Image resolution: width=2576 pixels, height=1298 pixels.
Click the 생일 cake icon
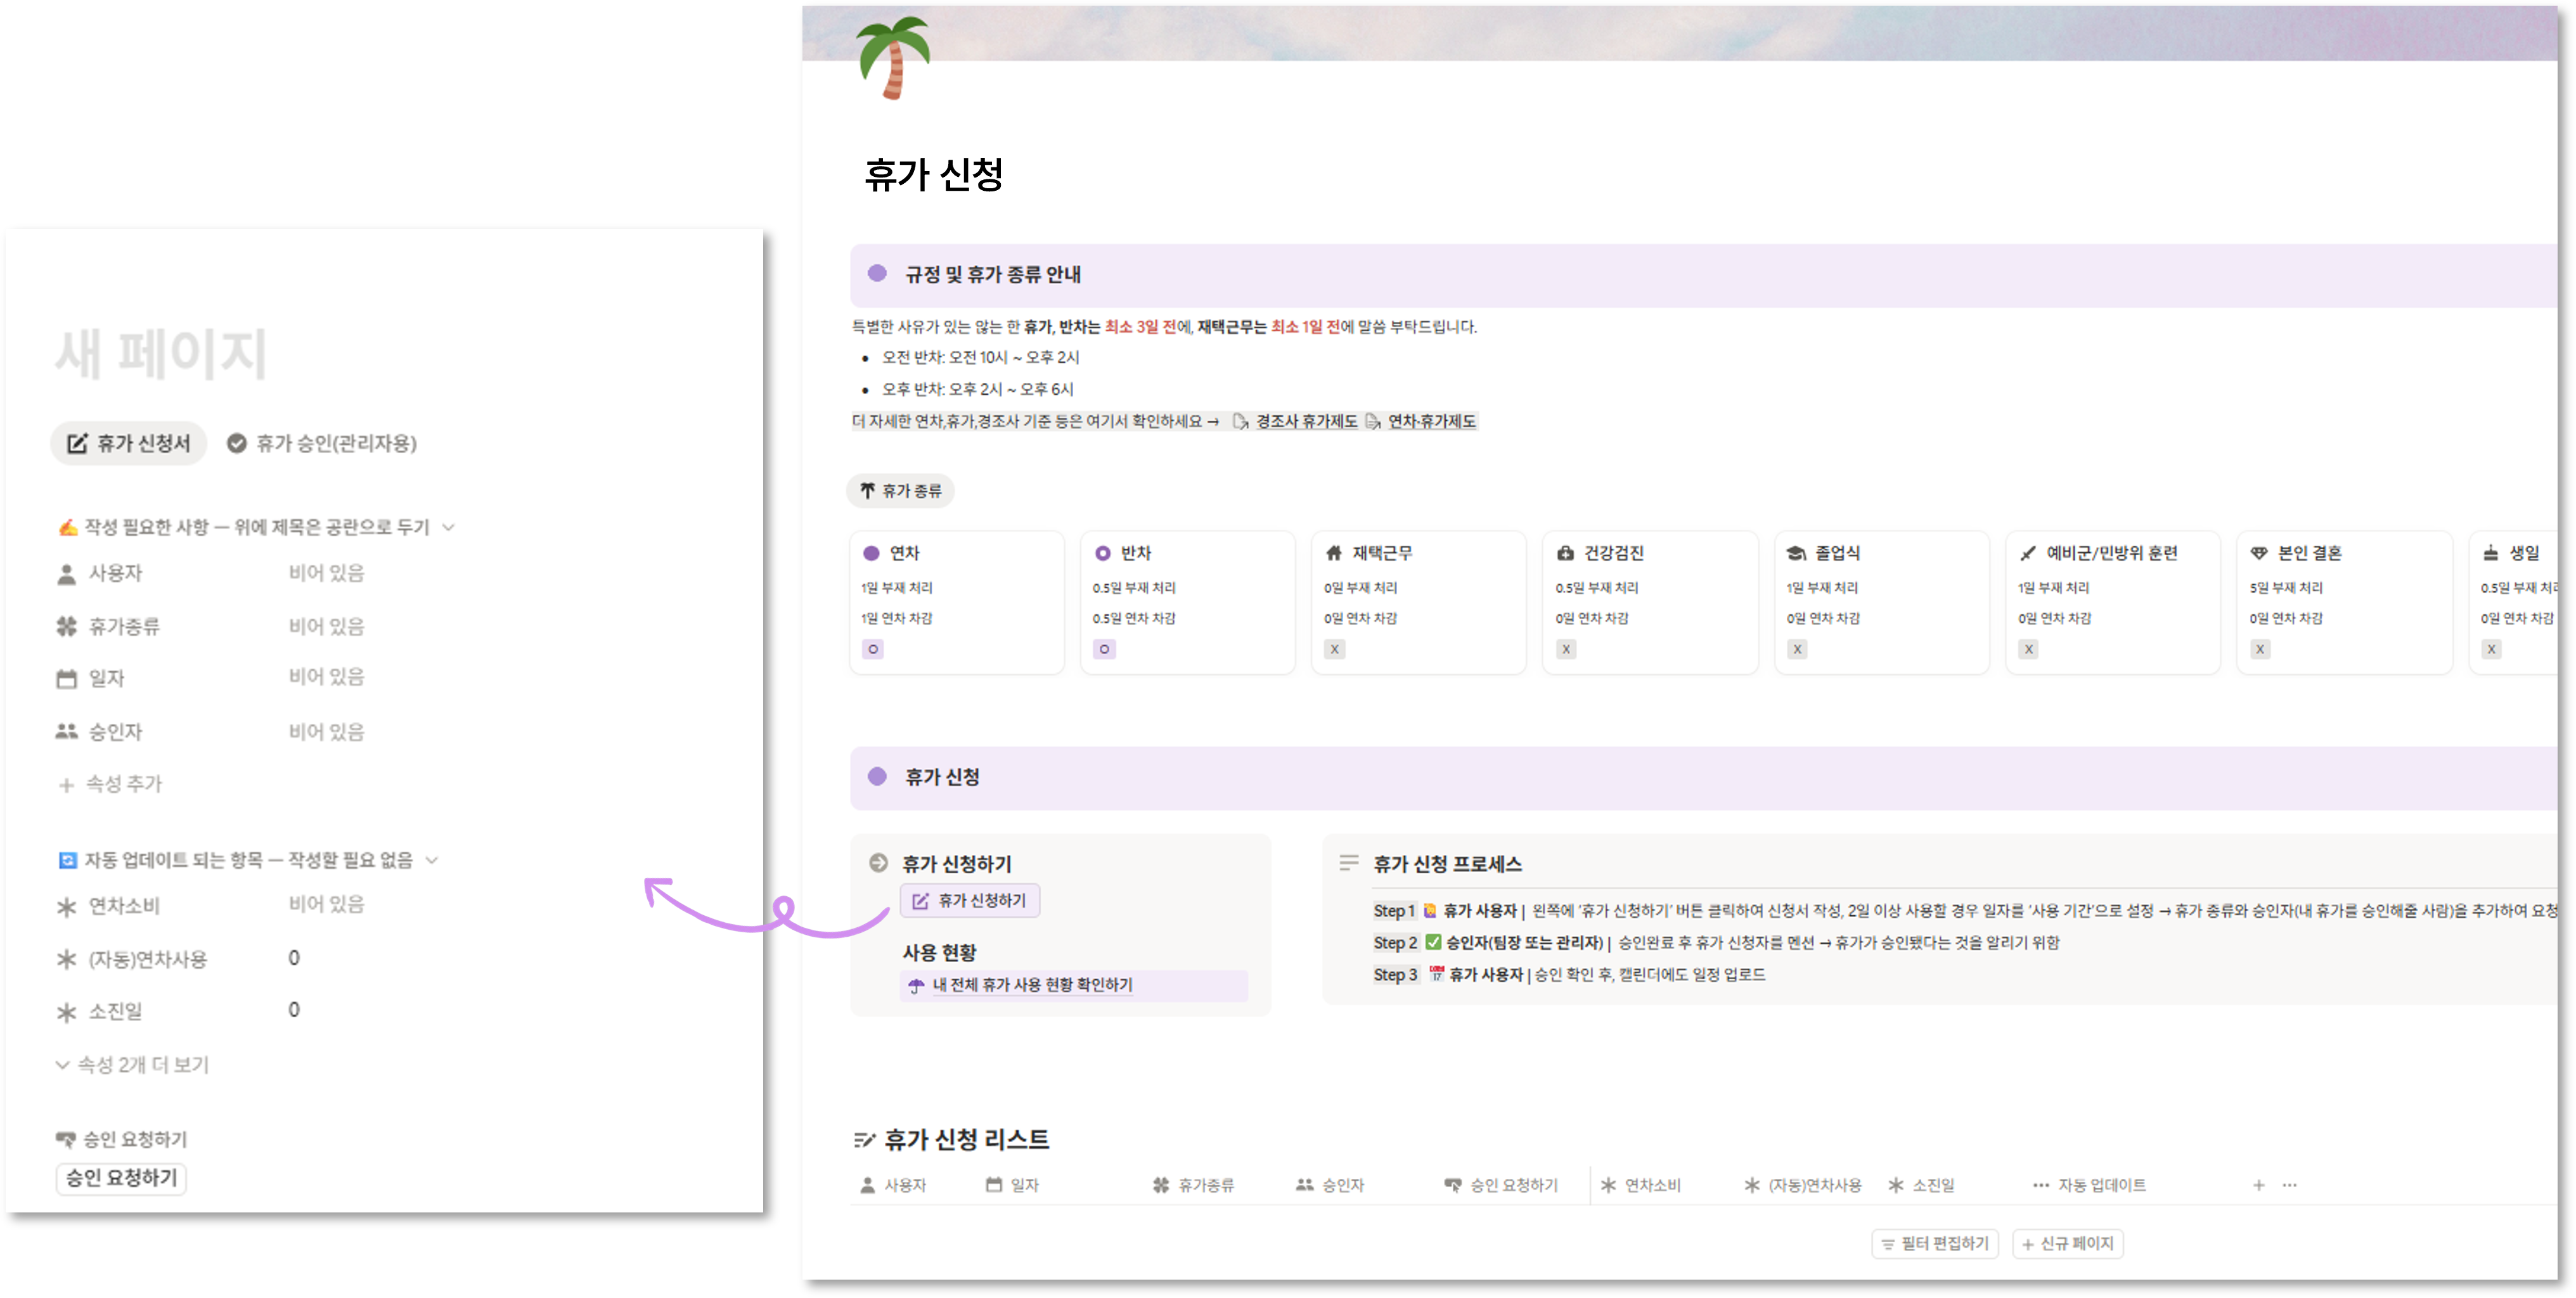coord(2491,553)
